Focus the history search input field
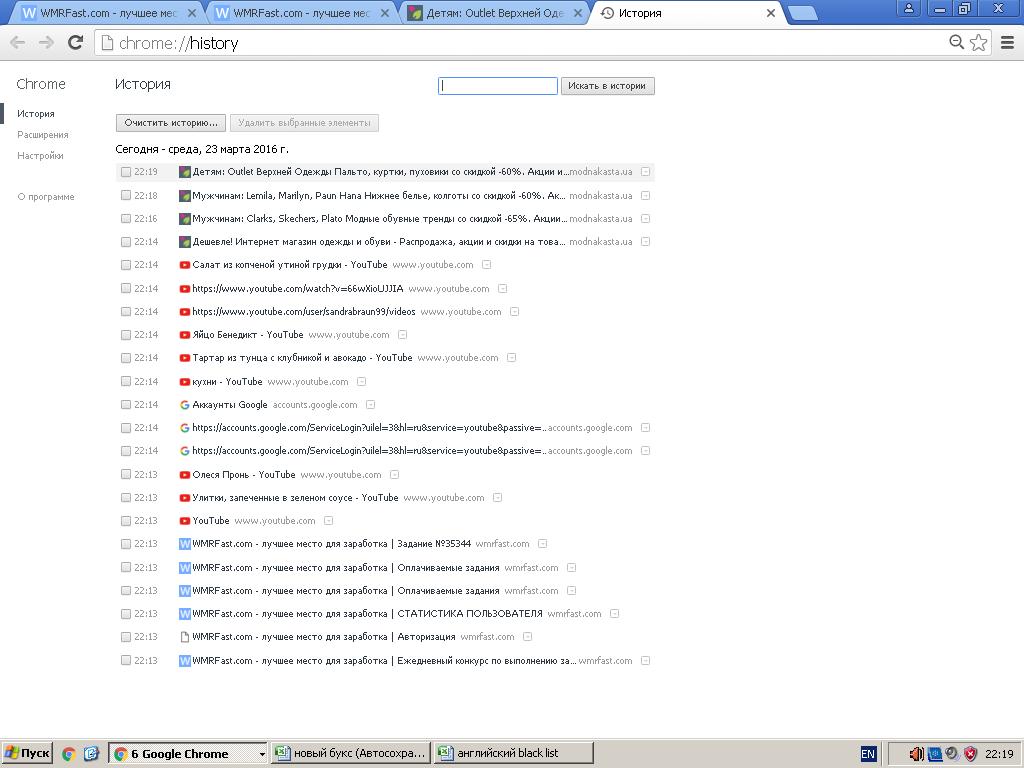Screen dimensions: 1024x768 tap(498, 86)
